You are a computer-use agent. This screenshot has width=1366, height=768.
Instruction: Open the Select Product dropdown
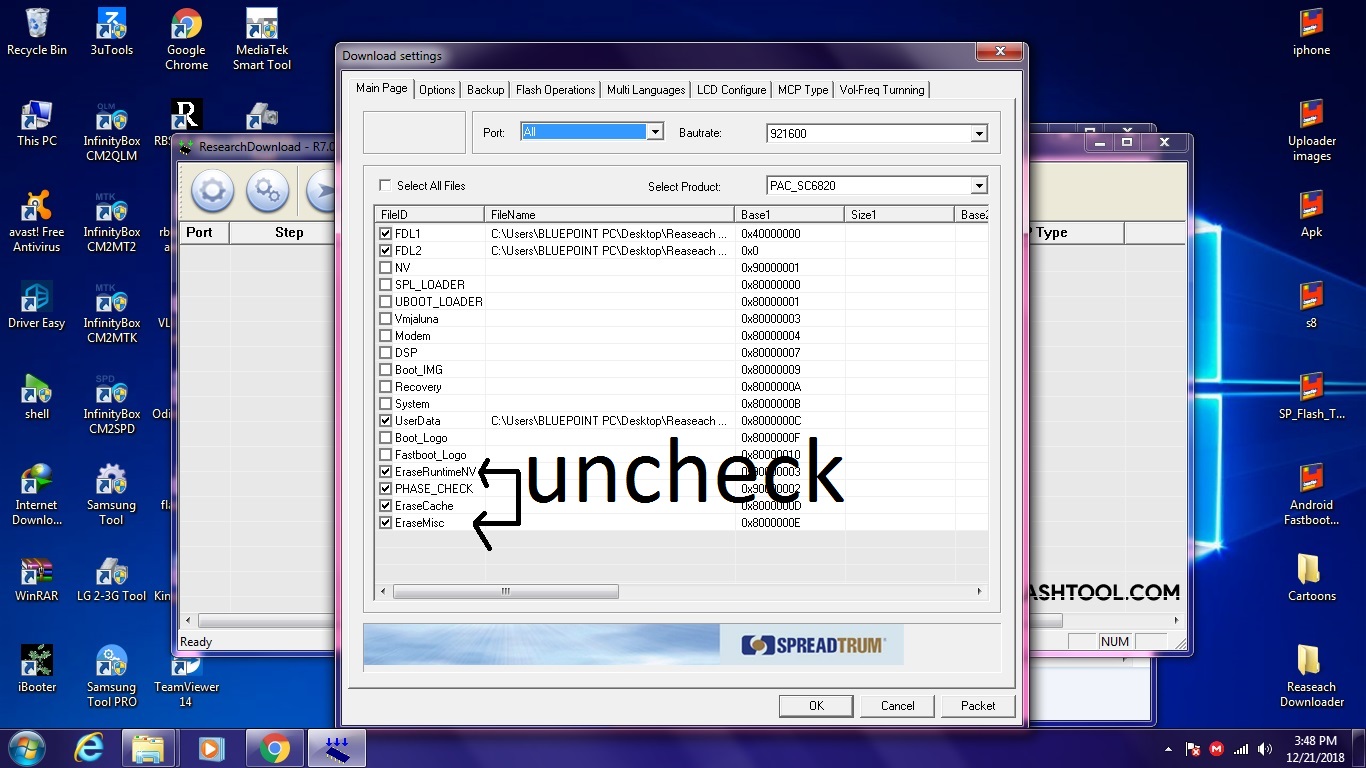click(x=979, y=185)
